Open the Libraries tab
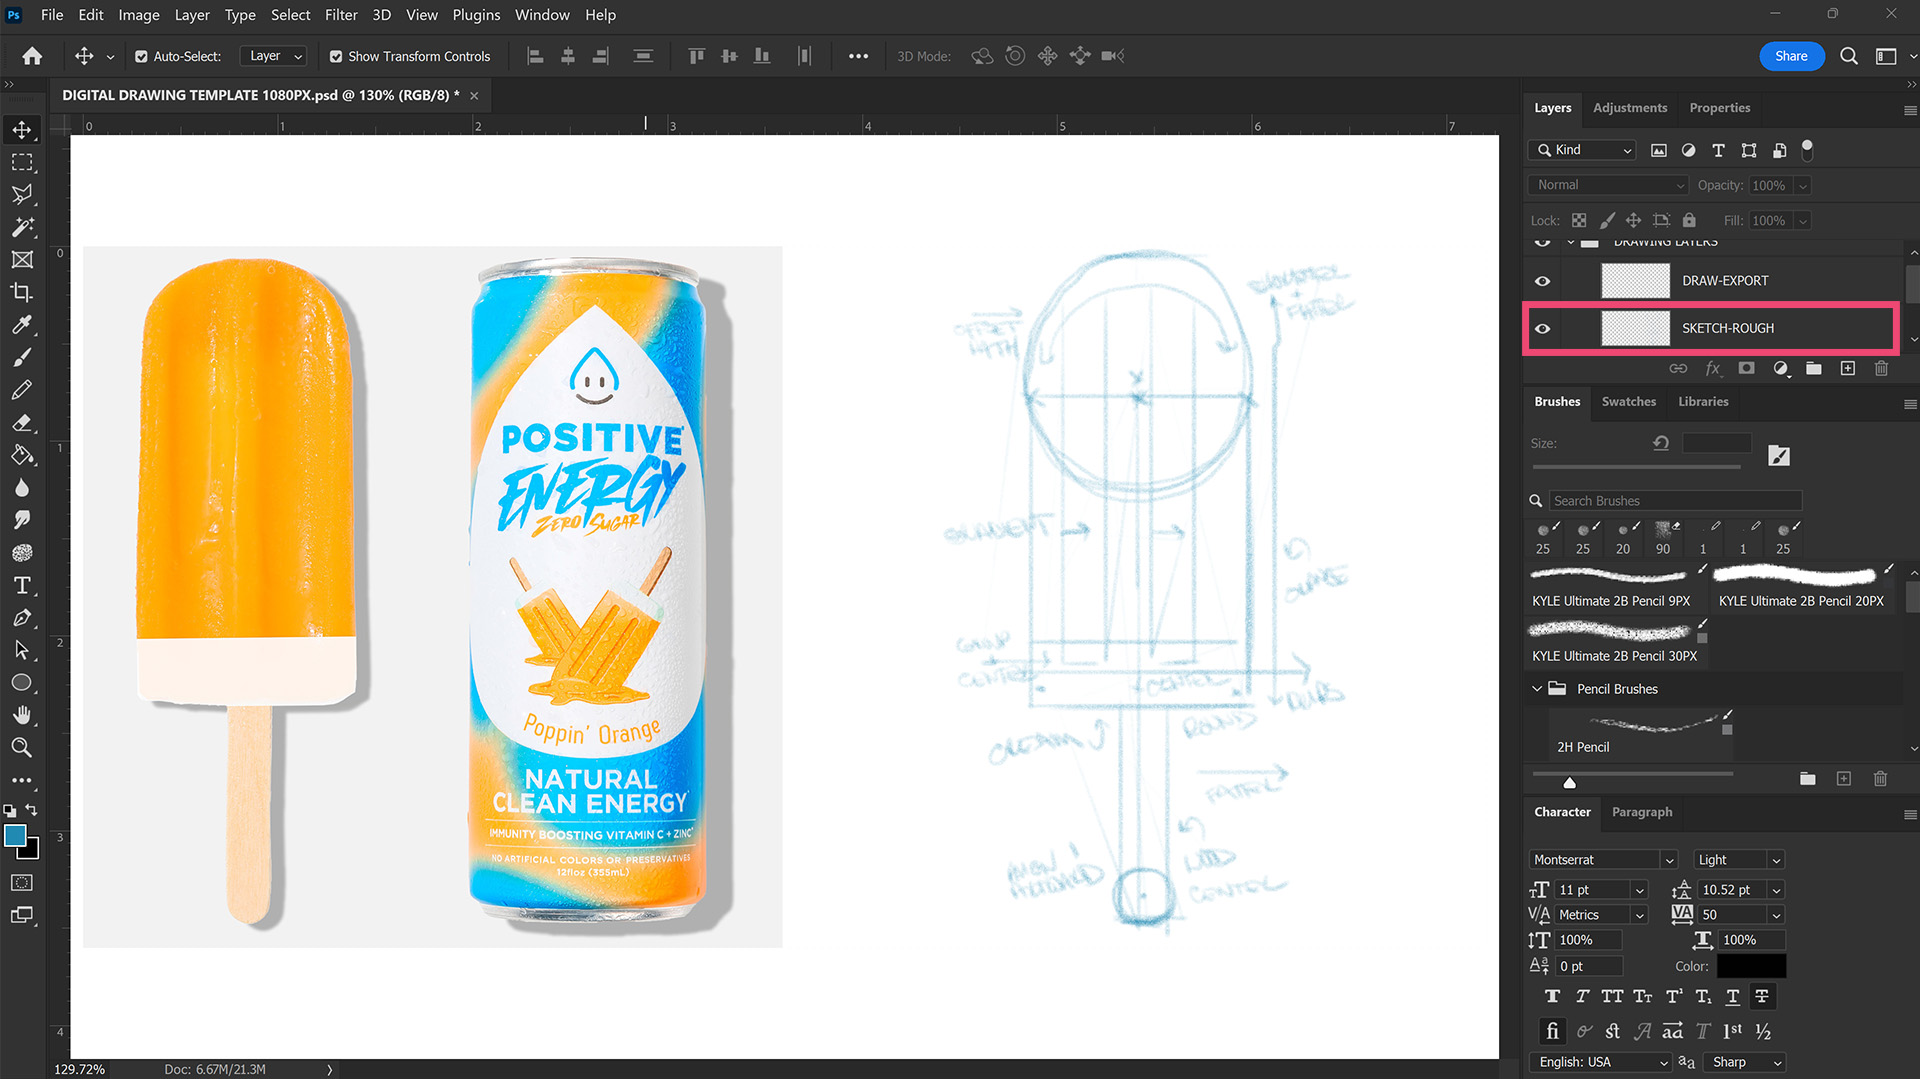The height and width of the screenshot is (1079, 1920). point(1703,401)
